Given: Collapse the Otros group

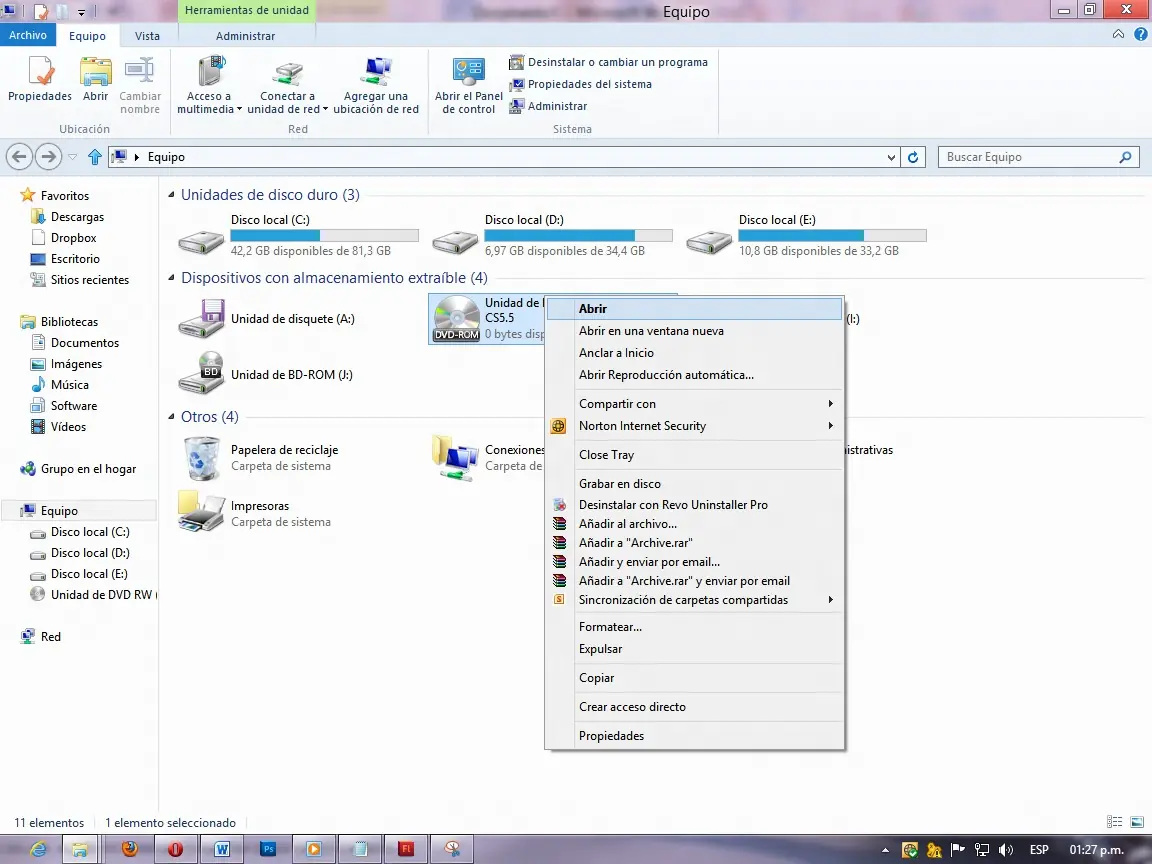Looking at the screenshot, I should 171,417.
